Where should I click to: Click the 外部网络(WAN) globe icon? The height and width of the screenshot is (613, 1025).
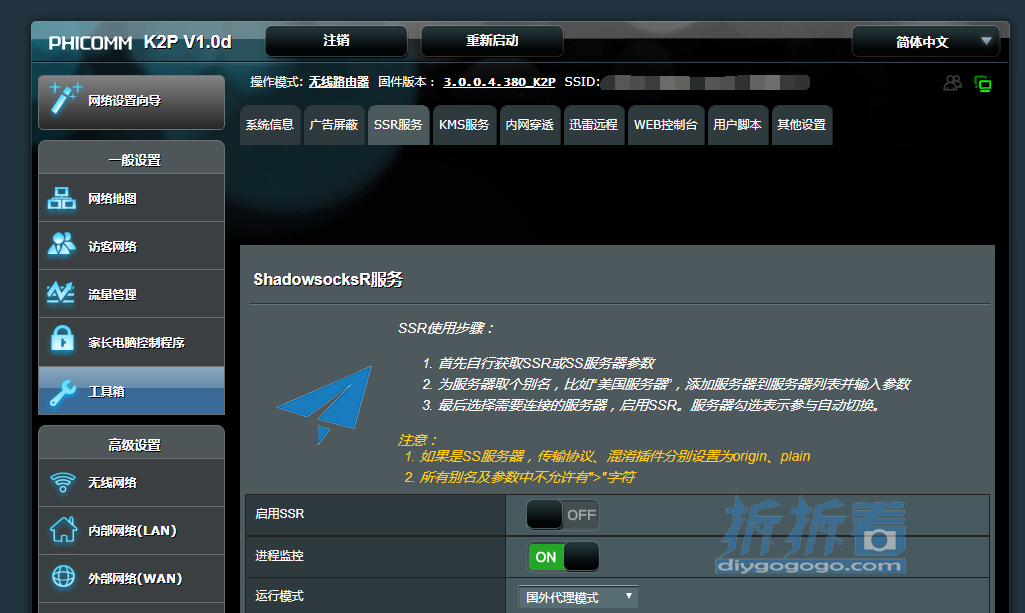63,576
